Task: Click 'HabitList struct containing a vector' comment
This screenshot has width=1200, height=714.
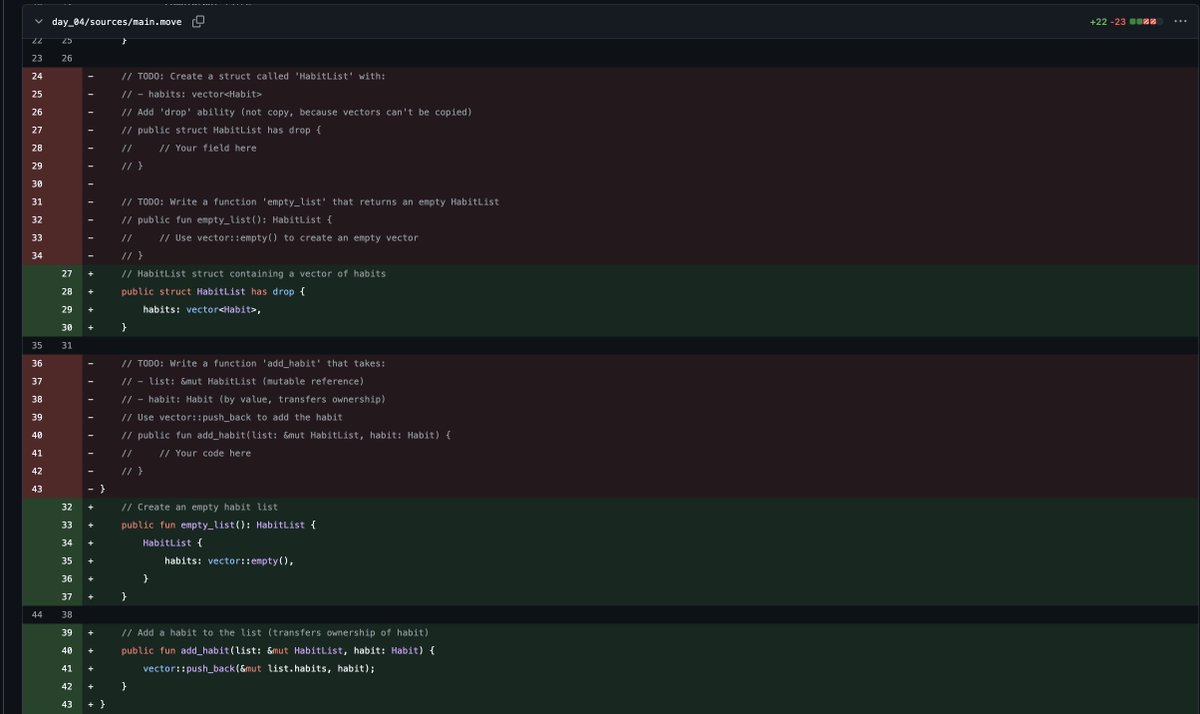Action: pos(253,274)
